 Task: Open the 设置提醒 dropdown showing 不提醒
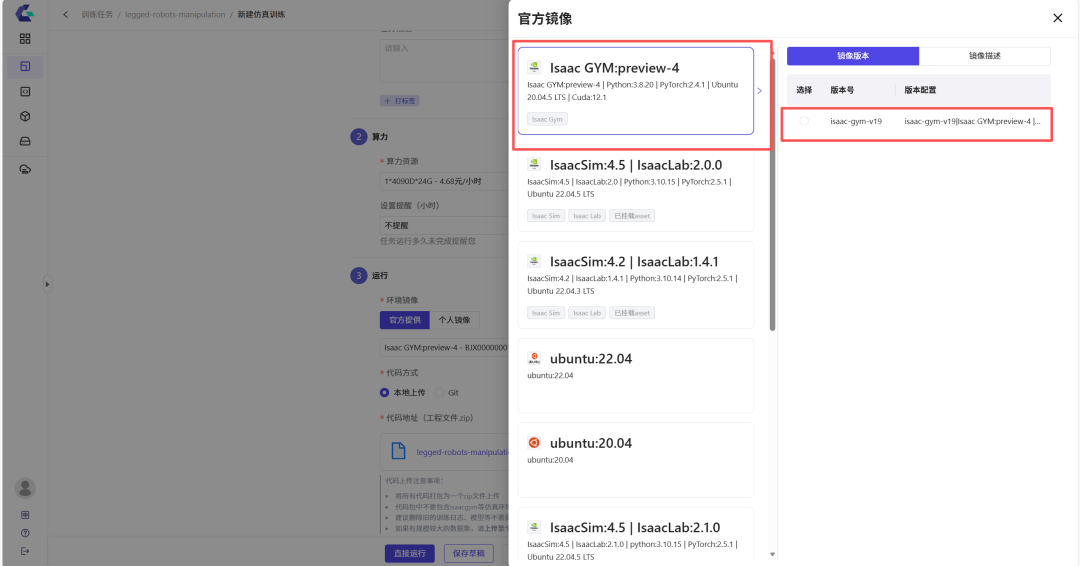pyautogui.click(x=444, y=225)
